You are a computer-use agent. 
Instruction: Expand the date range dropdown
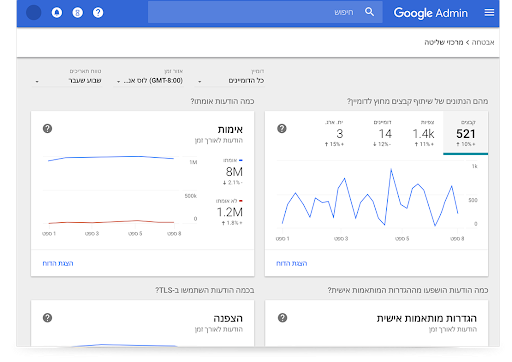(x=67, y=81)
